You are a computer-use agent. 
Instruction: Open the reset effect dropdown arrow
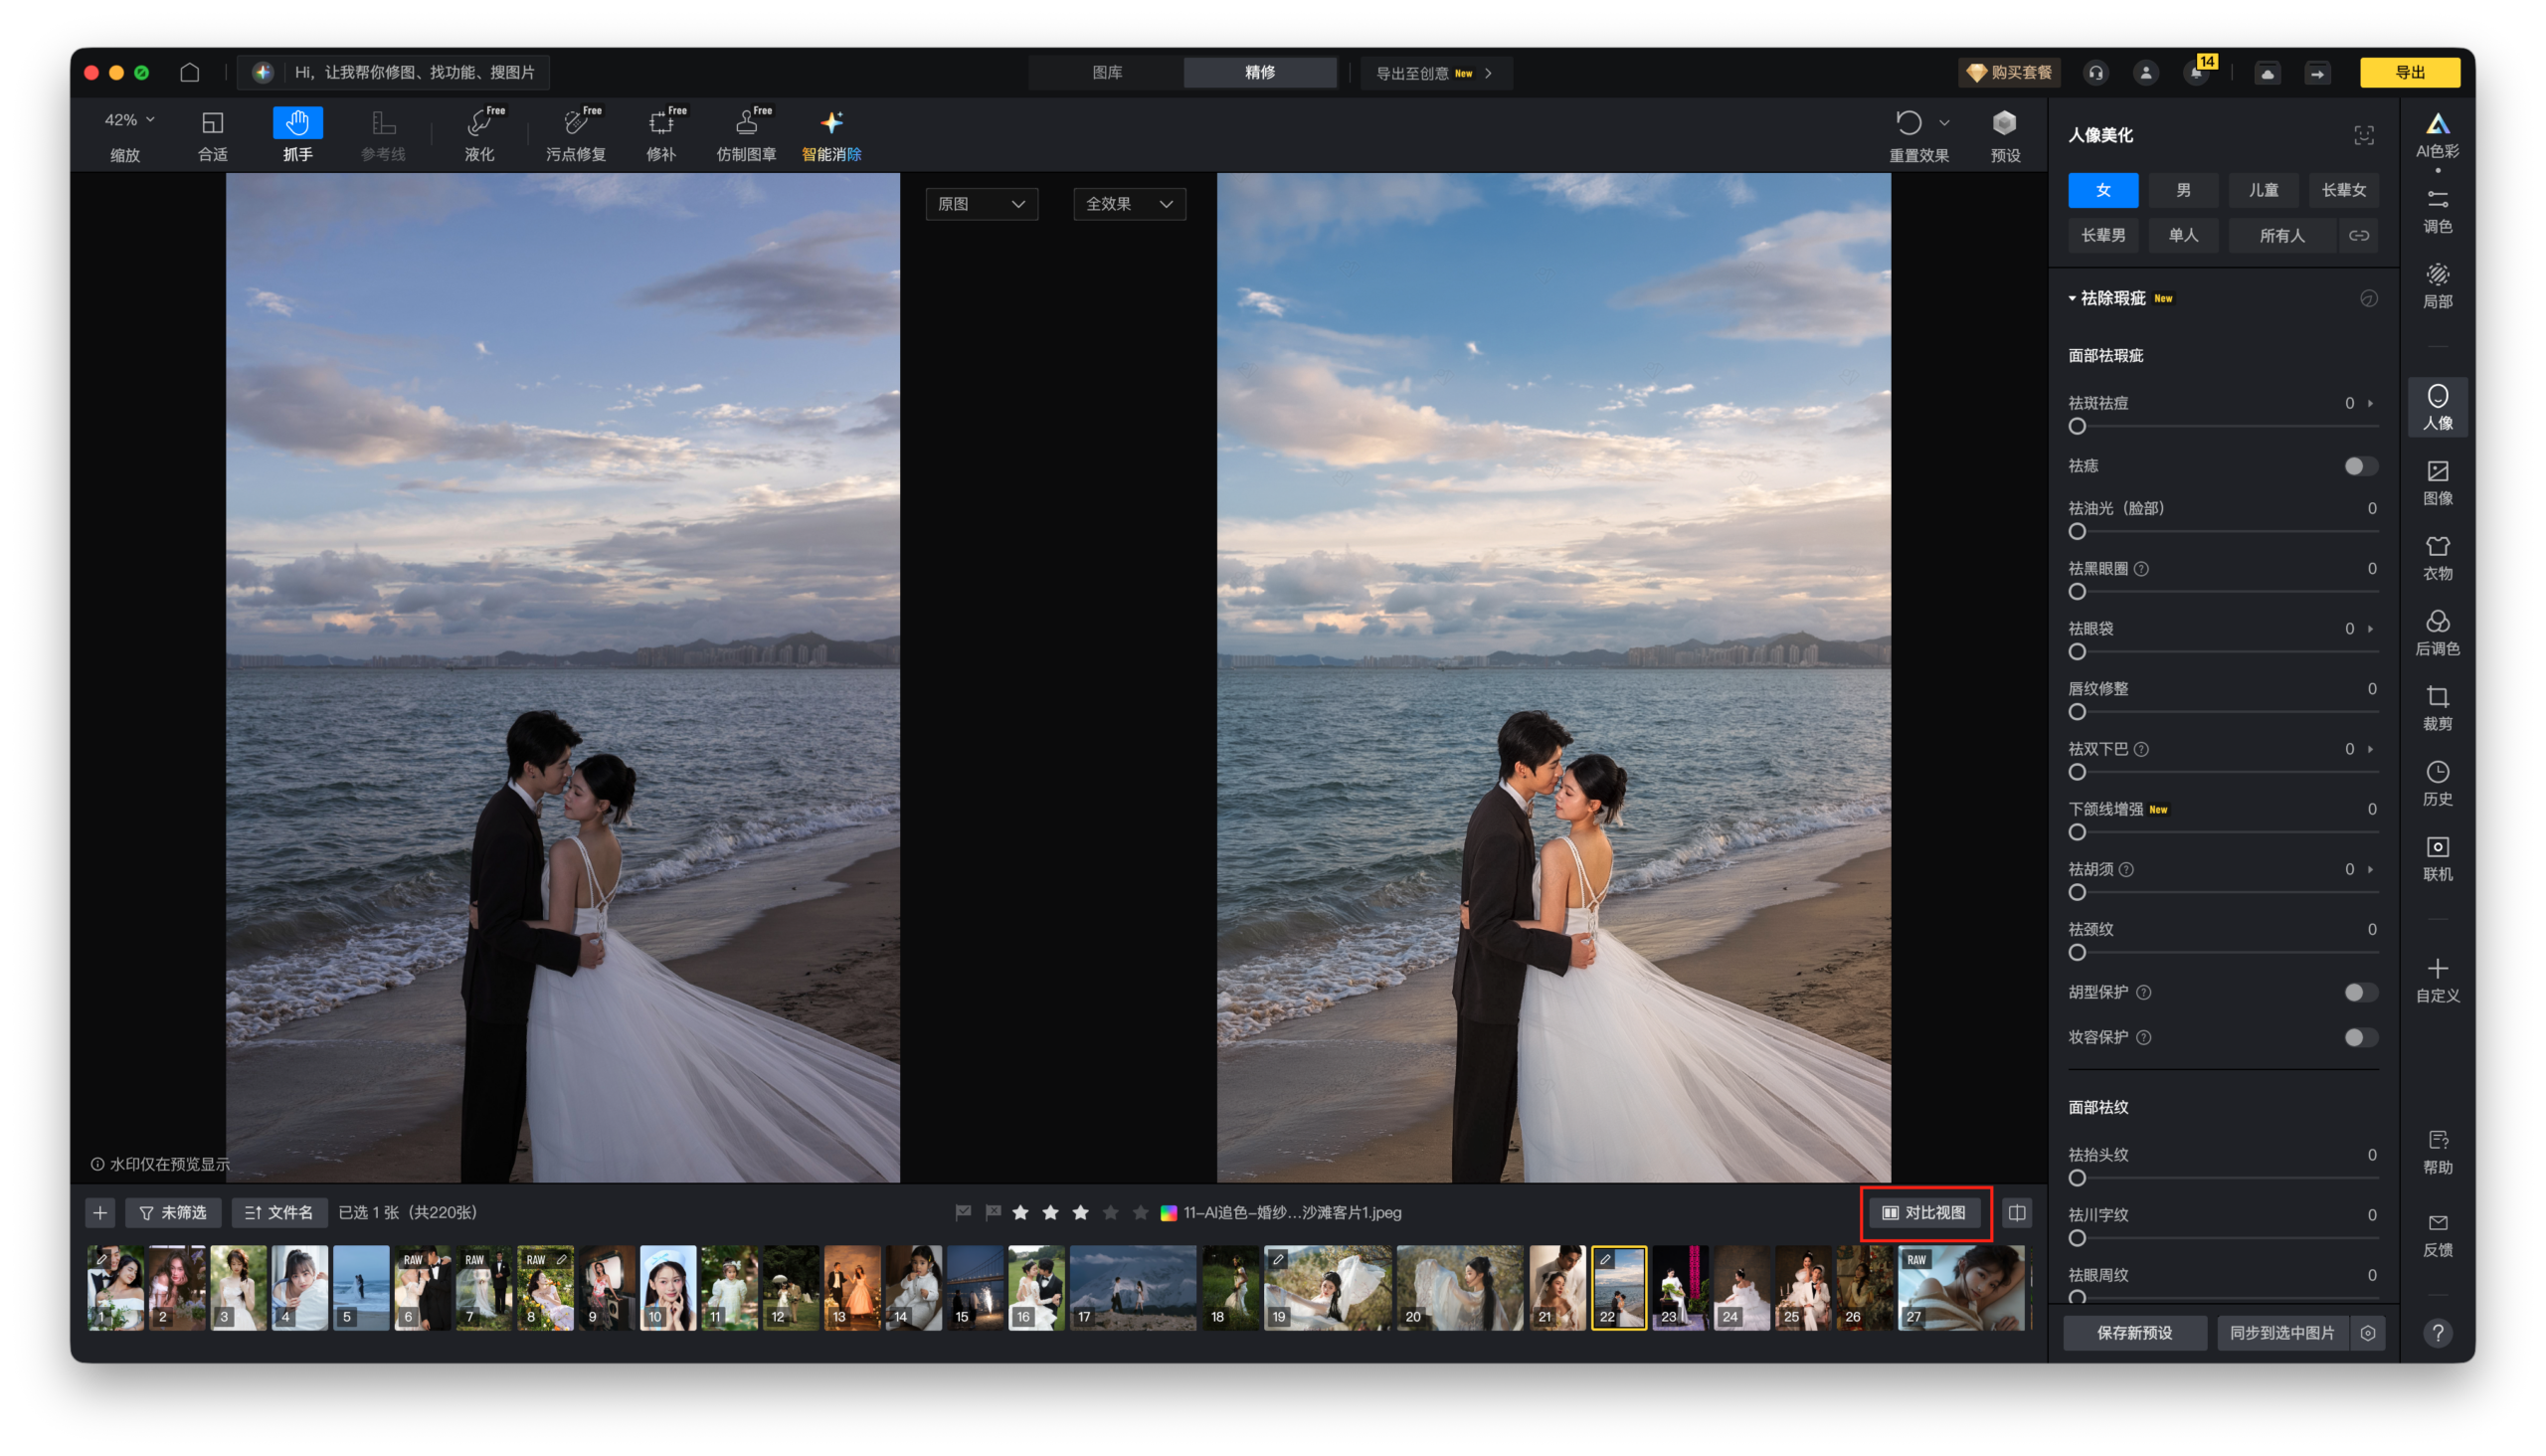(1943, 123)
